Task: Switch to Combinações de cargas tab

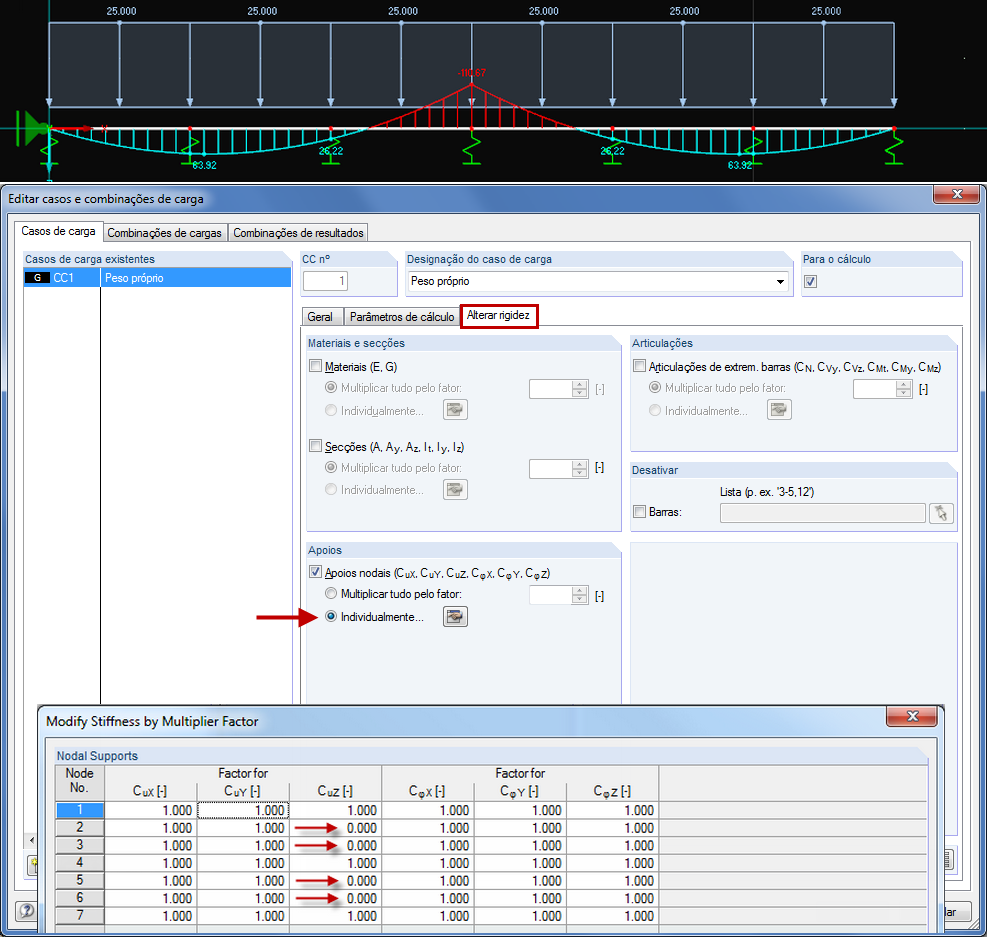Action: tap(164, 233)
